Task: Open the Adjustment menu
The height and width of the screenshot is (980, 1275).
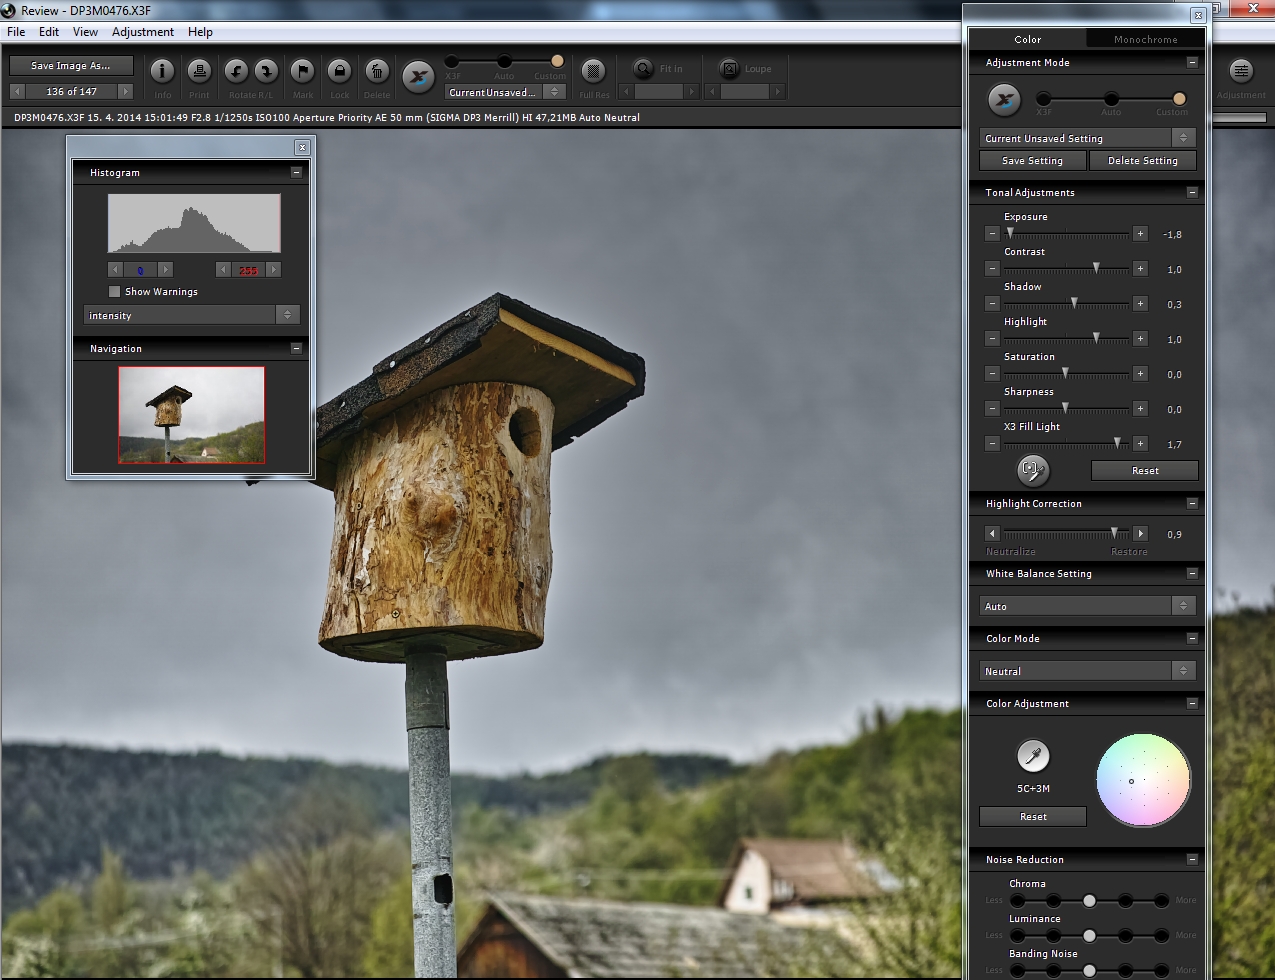Action: (143, 32)
